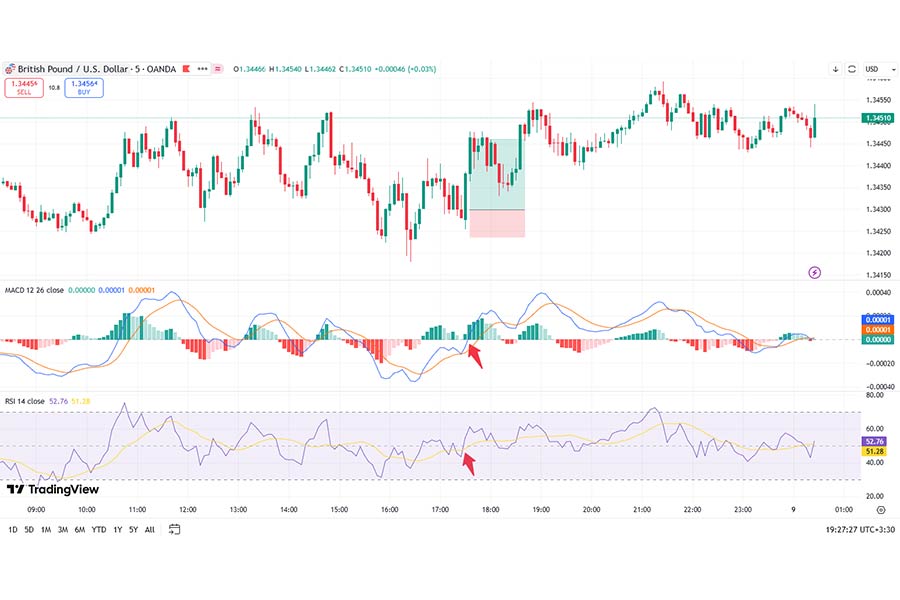Click the British flag symbol logo icon
Viewport: 900px width, 600px height.
point(10,69)
